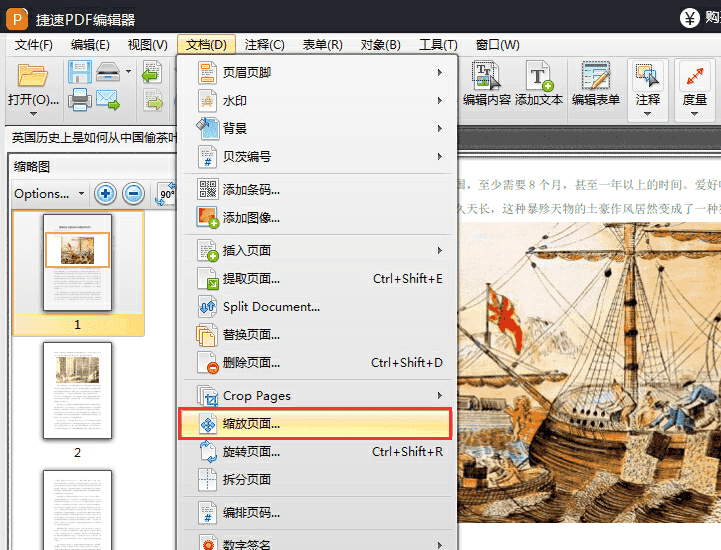Image resolution: width=721 pixels, height=550 pixels.
Task: Click the Save floppy disk icon
Action: click(80, 71)
